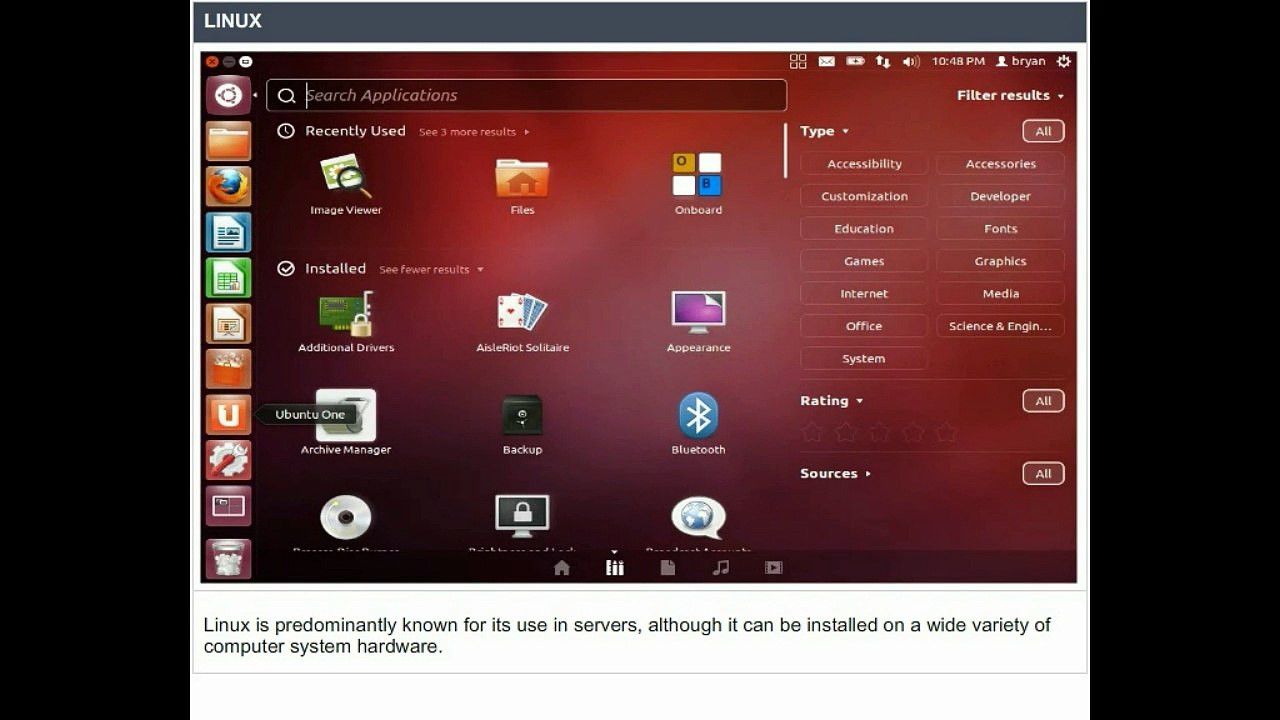
Task: Open the bryan user menu
Action: point(1021,61)
